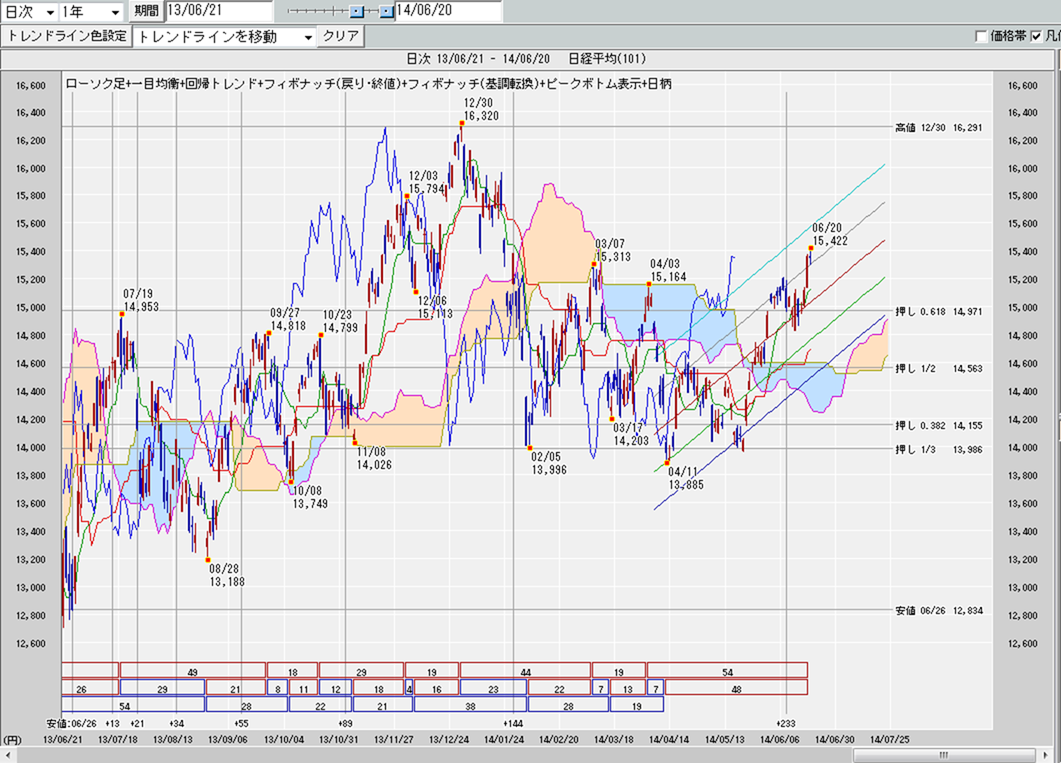Click the 11/08 14,026 bottom label
1061x763 pixels.
(x=374, y=459)
